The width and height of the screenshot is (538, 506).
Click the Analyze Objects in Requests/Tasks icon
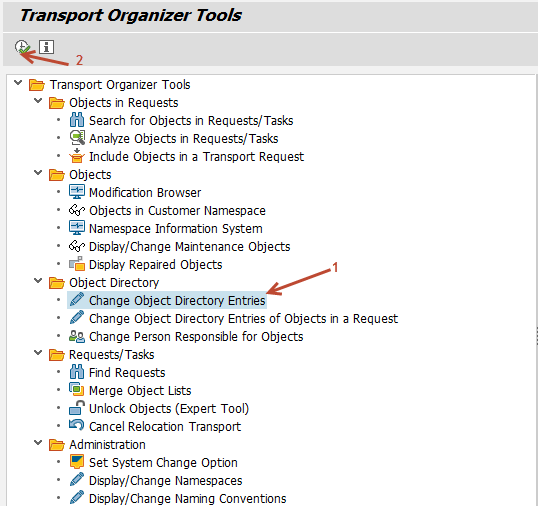point(77,138)
